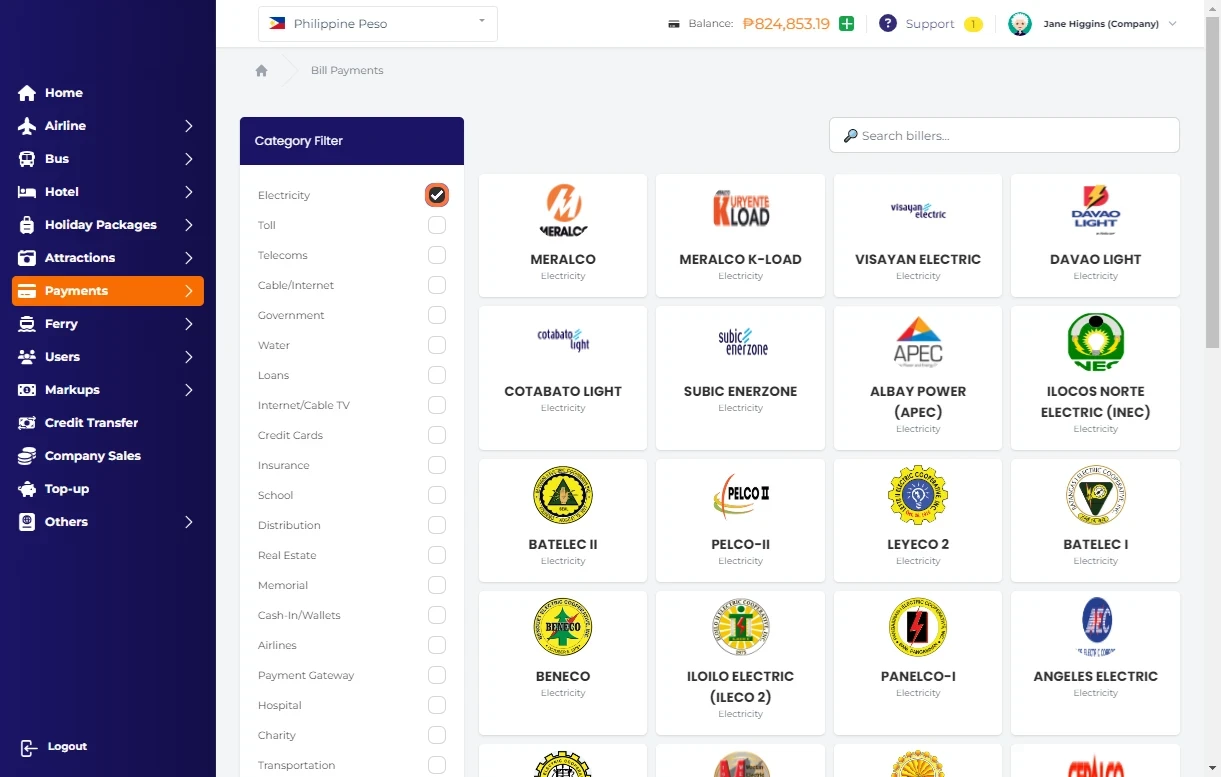Click the Logout icon in sidebar
The height and width of the screenshot is (777, 1221).
point(28,748)
